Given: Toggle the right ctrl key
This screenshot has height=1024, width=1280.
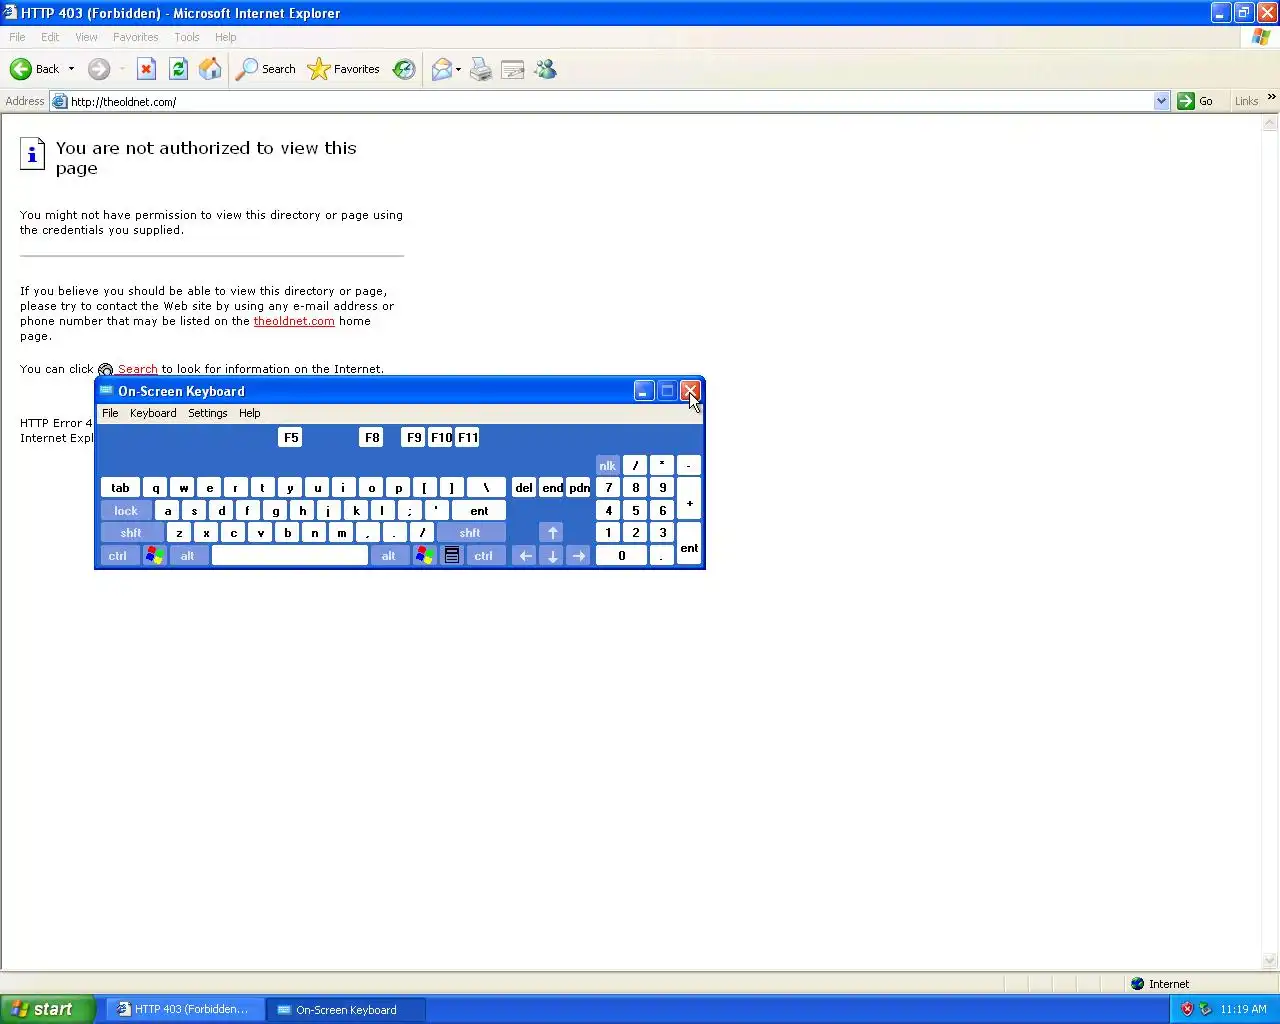Looking at the screenshot, I should pos(484,555).
